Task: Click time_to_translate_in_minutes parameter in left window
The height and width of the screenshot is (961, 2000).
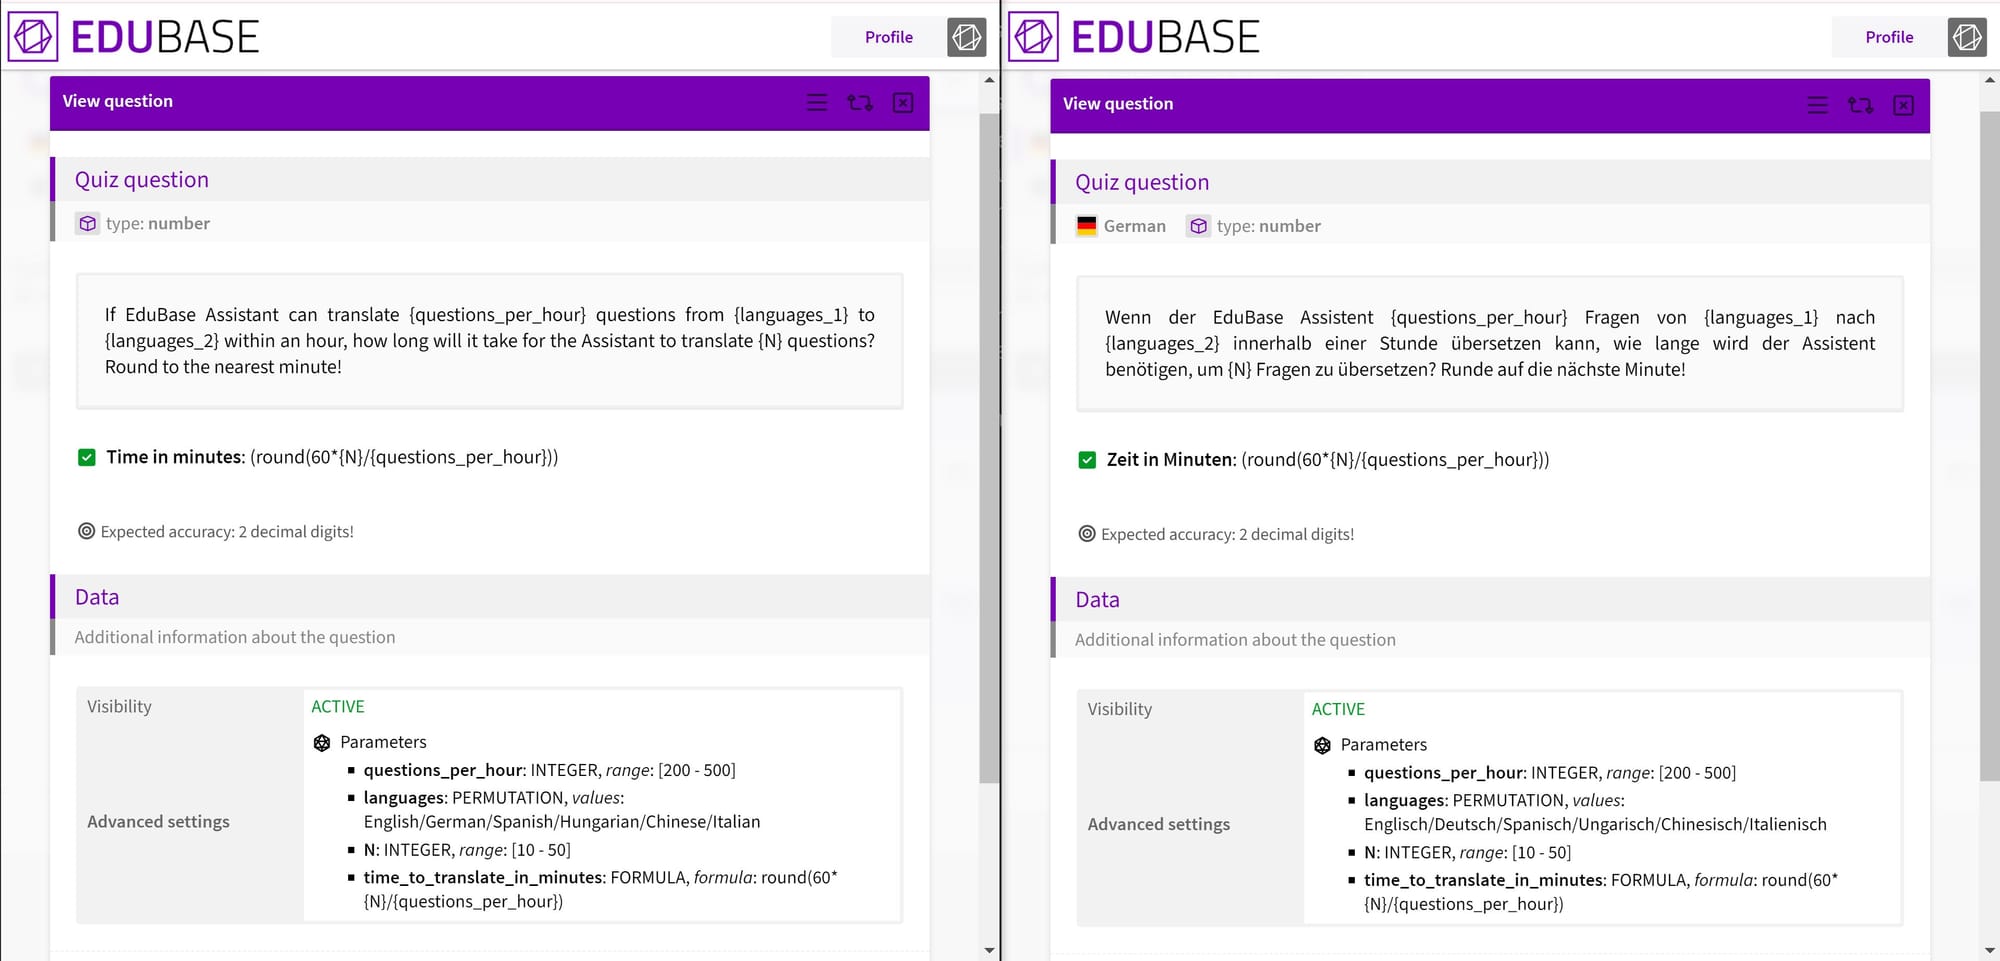Action: 600,890
